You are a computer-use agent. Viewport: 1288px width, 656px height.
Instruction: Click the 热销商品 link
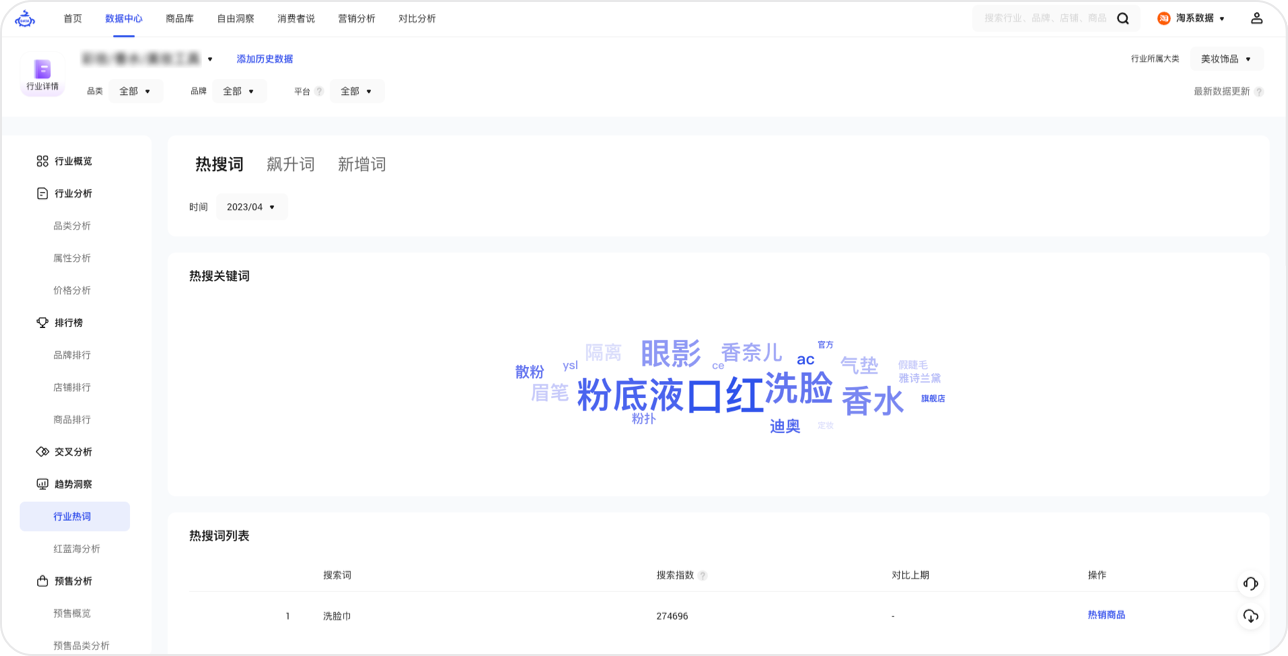point(1106,615)
